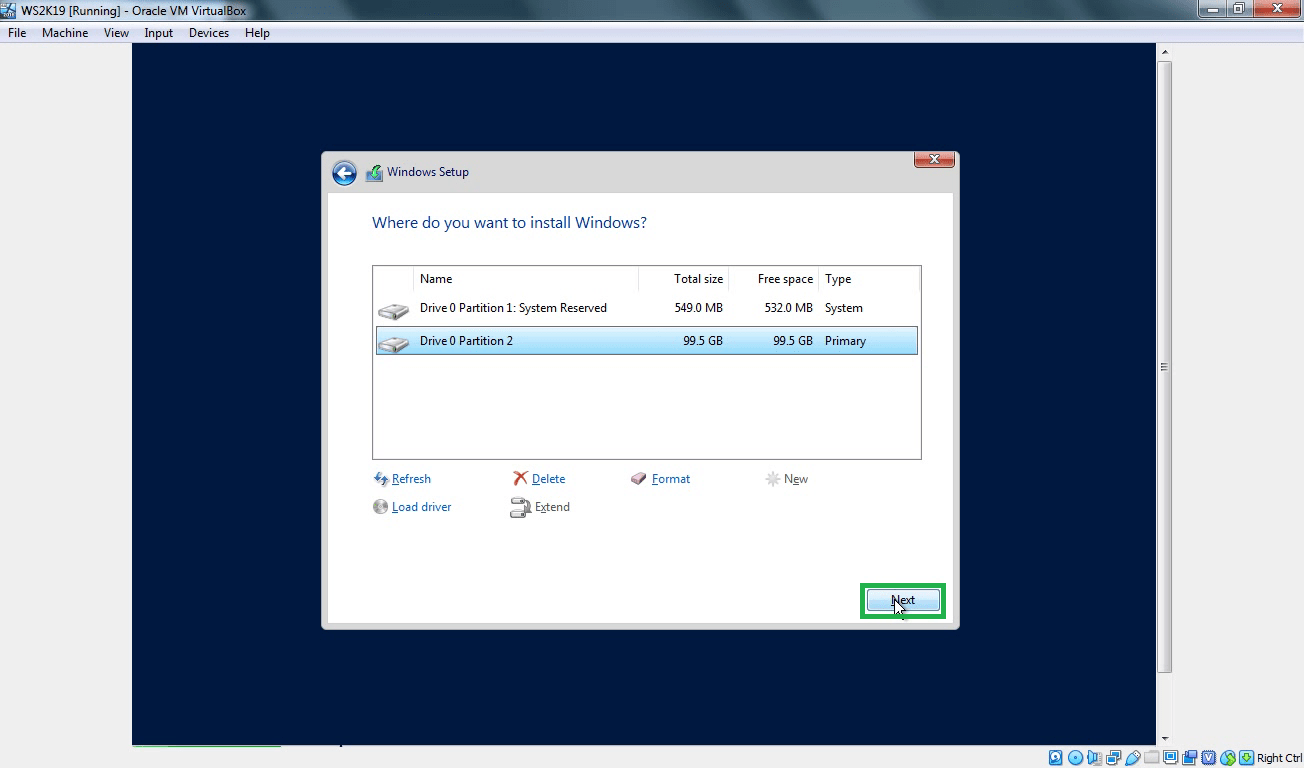This screenshot has height=768, width=1304.
Task: Click the vertical scrollbar thumb of the VM window
Action: click(1164, 366)
